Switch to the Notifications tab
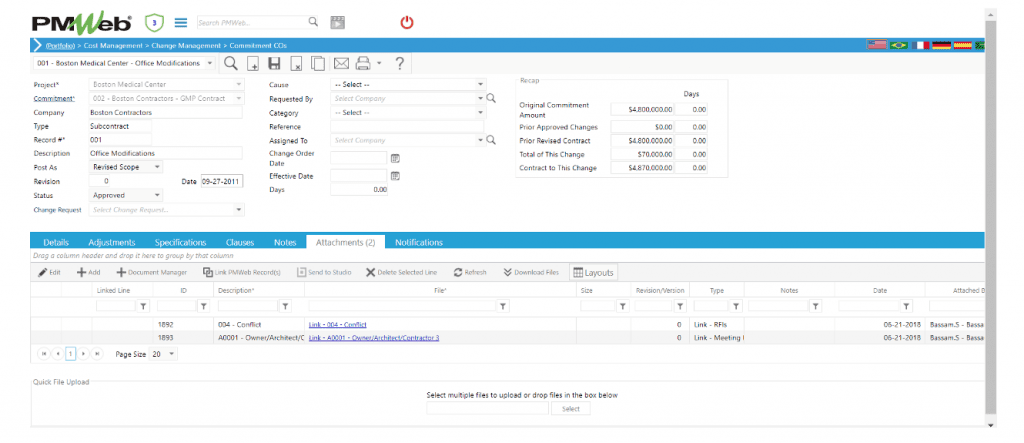 click(419, 242)
